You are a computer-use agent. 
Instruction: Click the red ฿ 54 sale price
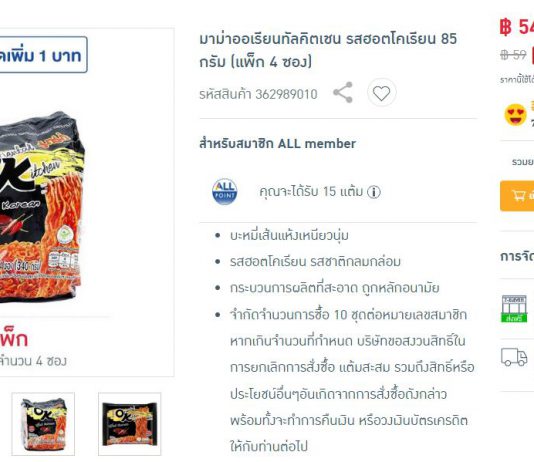517,27
